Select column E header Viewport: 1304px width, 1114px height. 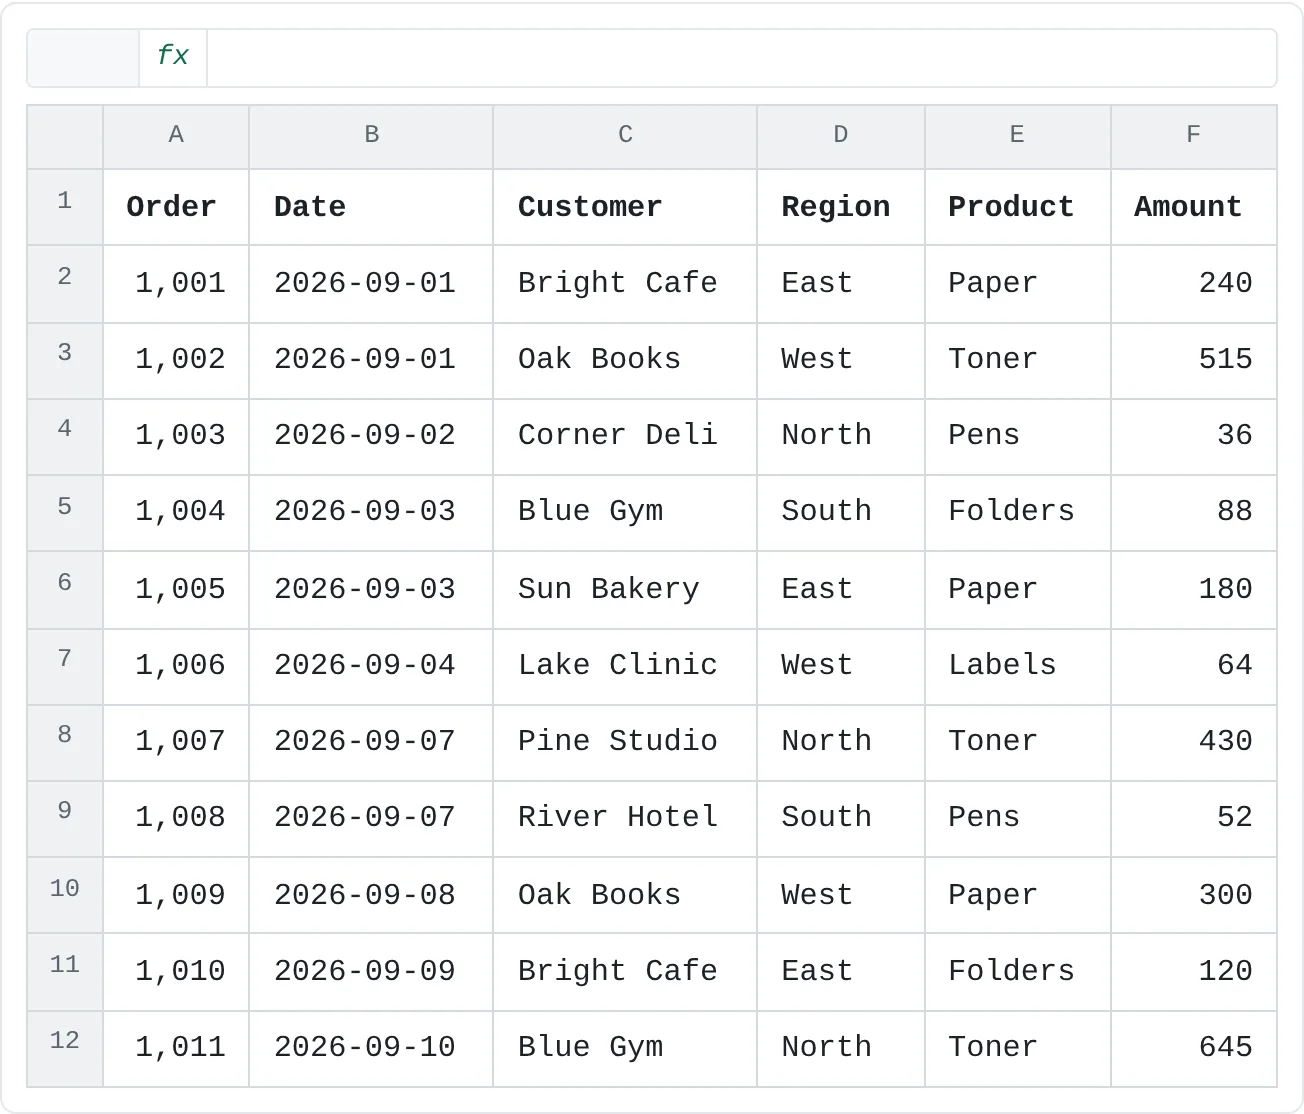coord(1018,137)
